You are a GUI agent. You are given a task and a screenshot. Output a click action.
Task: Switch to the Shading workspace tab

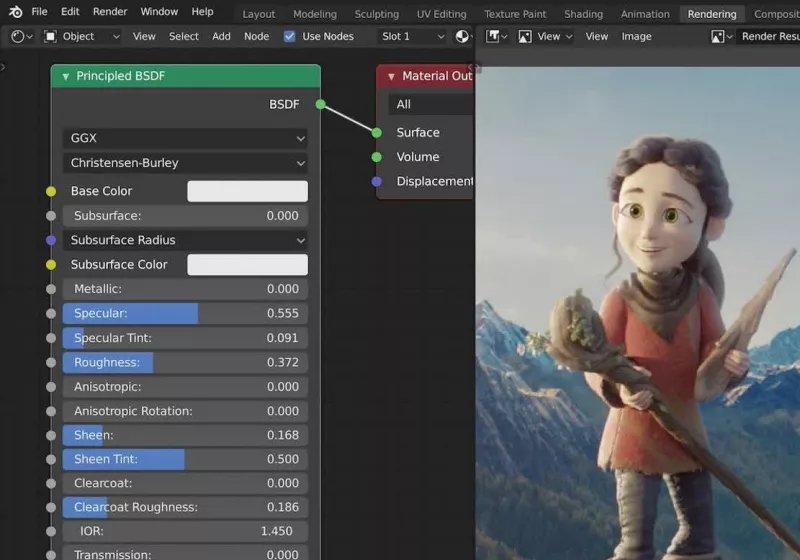[x=583, y=14]
